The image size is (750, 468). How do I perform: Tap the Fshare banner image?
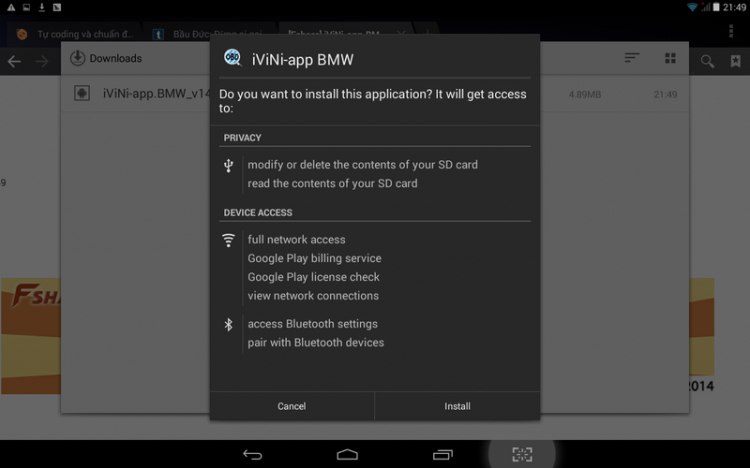click(31, 336)
